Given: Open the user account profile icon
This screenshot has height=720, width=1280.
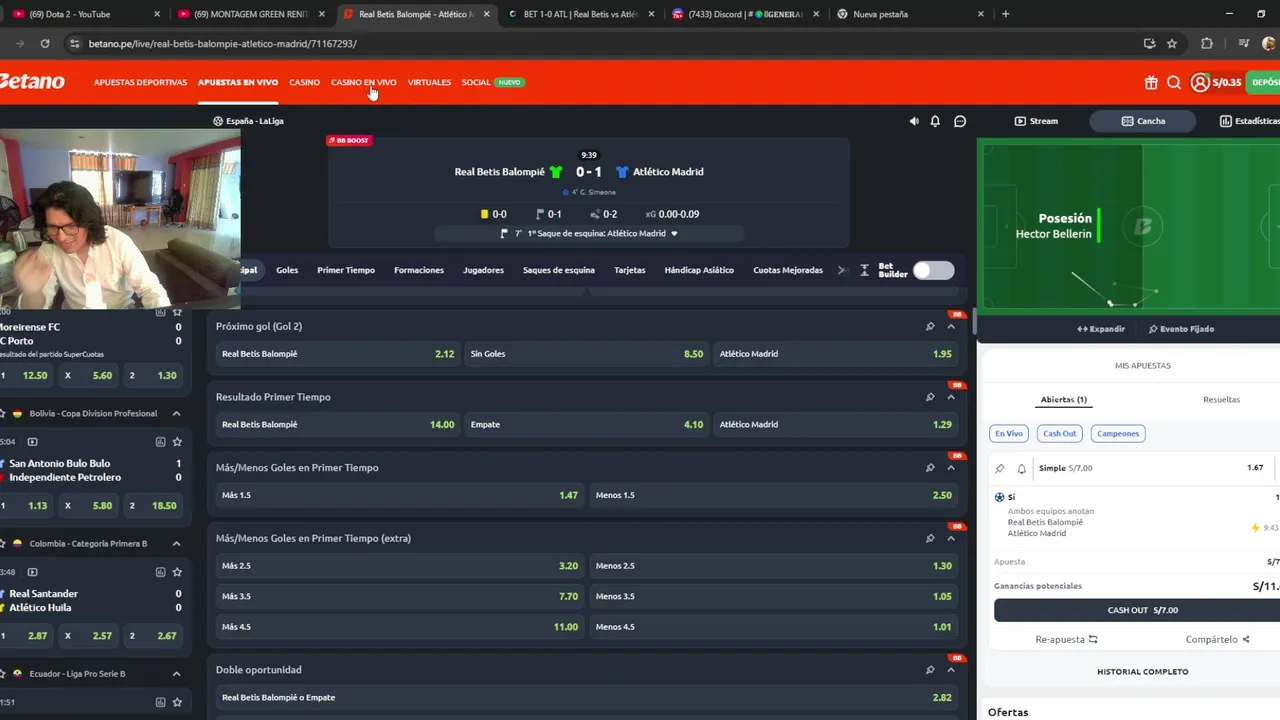Looking at the screenshot, I should pos(1200,83).
